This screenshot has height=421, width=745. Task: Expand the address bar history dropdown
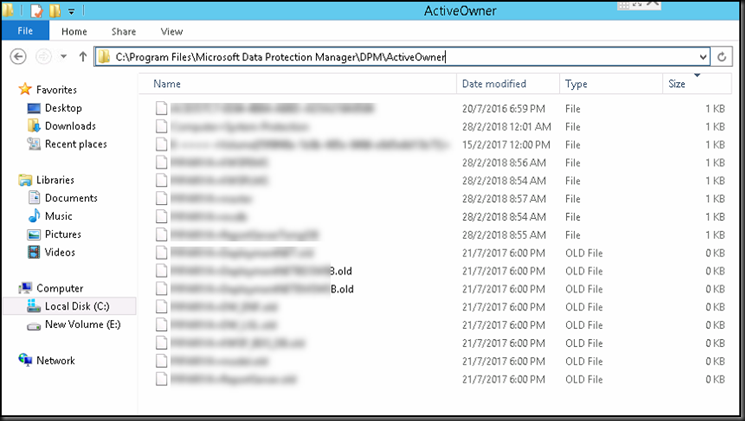pos(703,57)
